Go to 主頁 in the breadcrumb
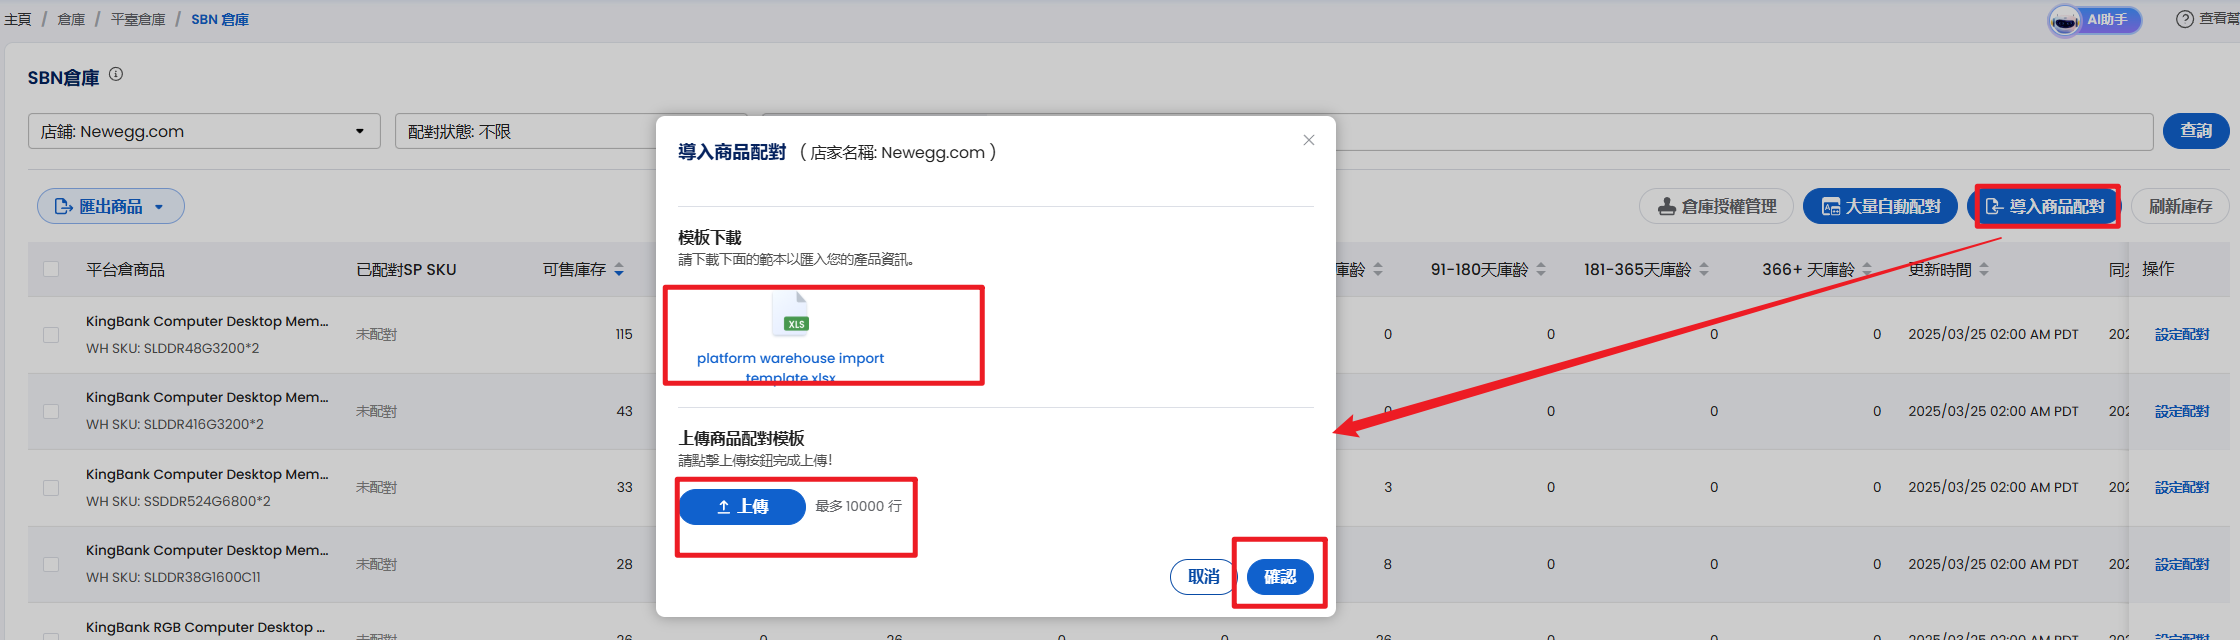The height and width of the screenshot is (640, 2240). point(18,19)
